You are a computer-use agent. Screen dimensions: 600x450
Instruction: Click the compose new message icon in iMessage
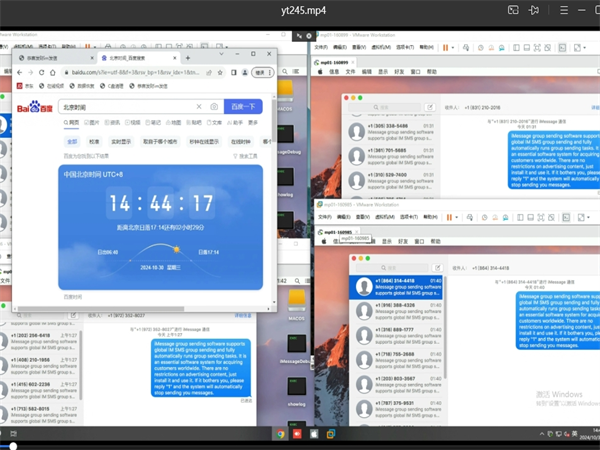[x=430, y=107]
